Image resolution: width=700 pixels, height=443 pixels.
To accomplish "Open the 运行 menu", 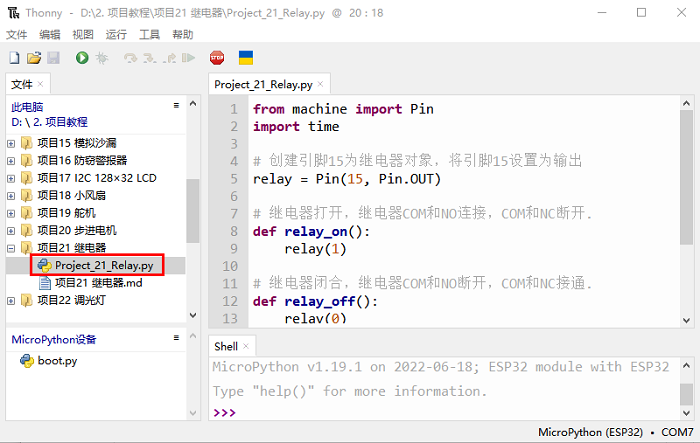I will click(116, 34).
